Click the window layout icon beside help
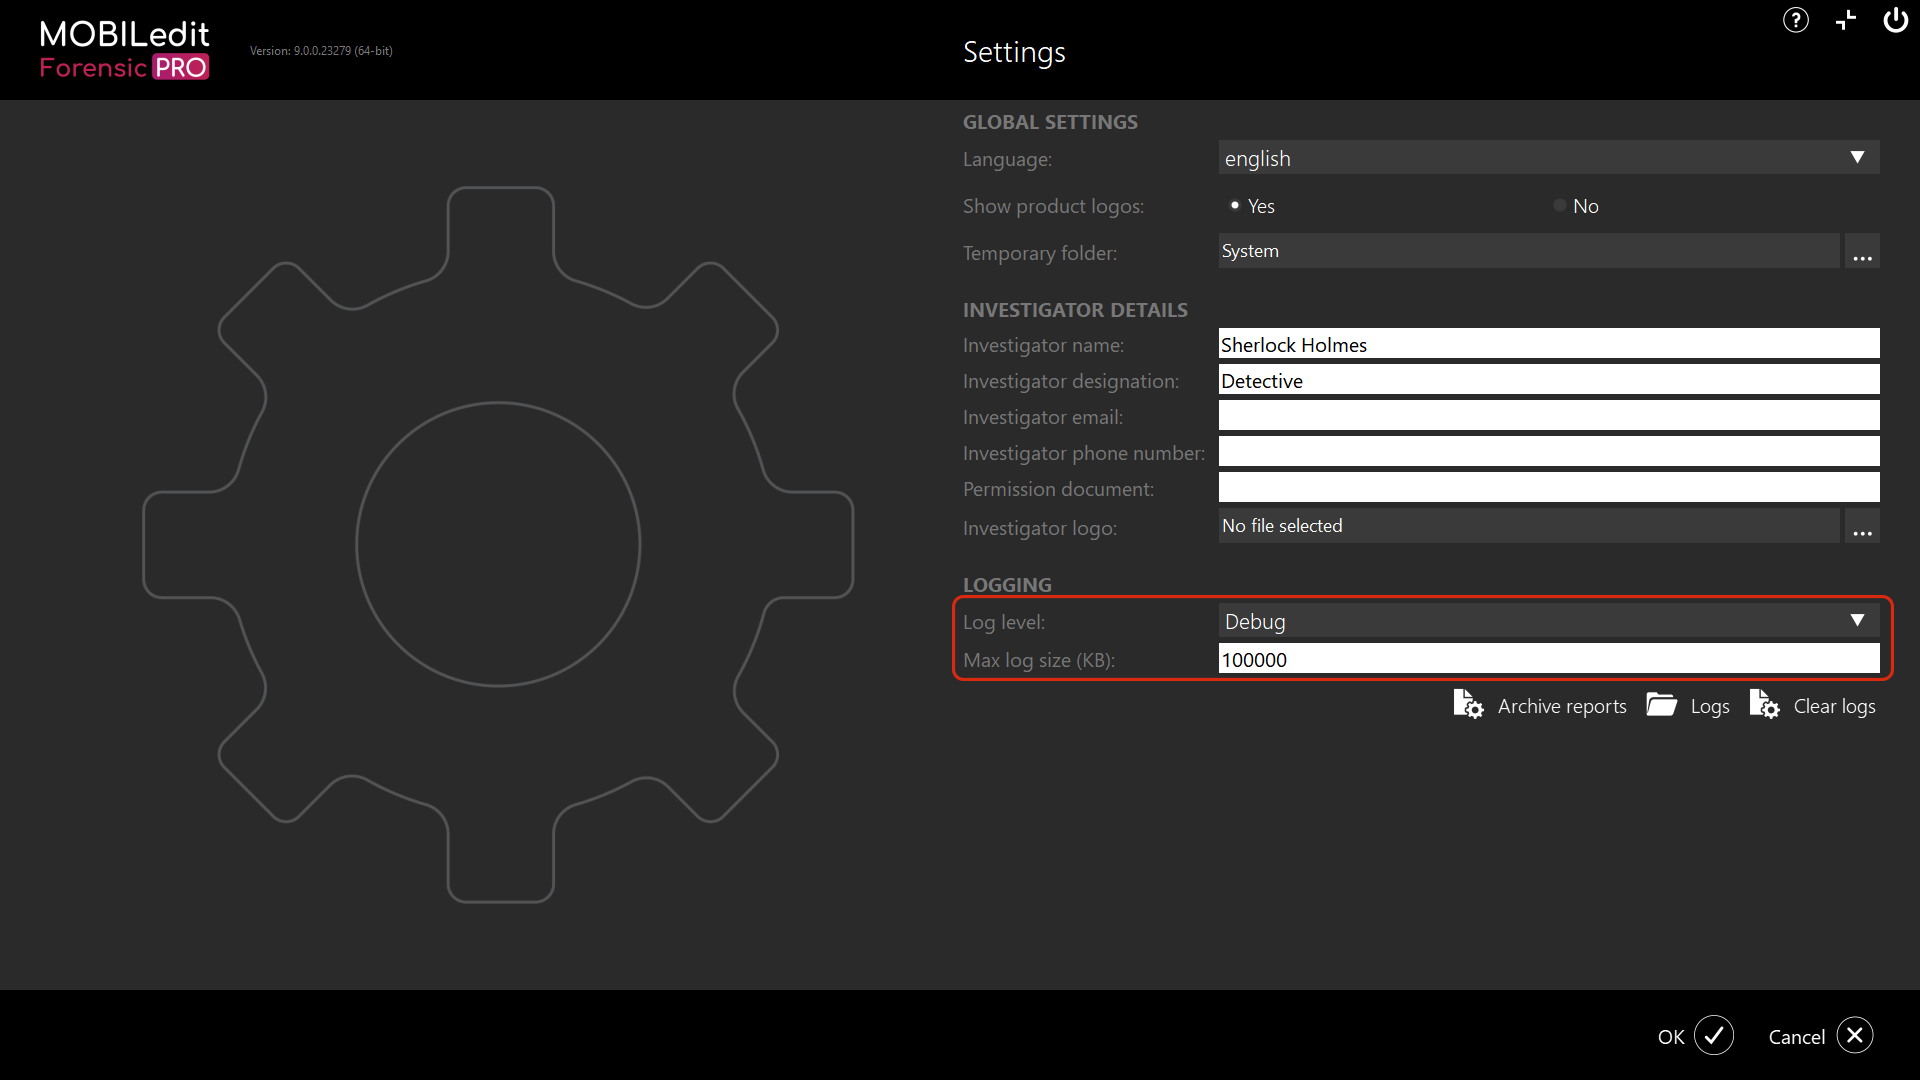The height and width of the screenshot is (1080, 1920). click(x=1845, y=20)
